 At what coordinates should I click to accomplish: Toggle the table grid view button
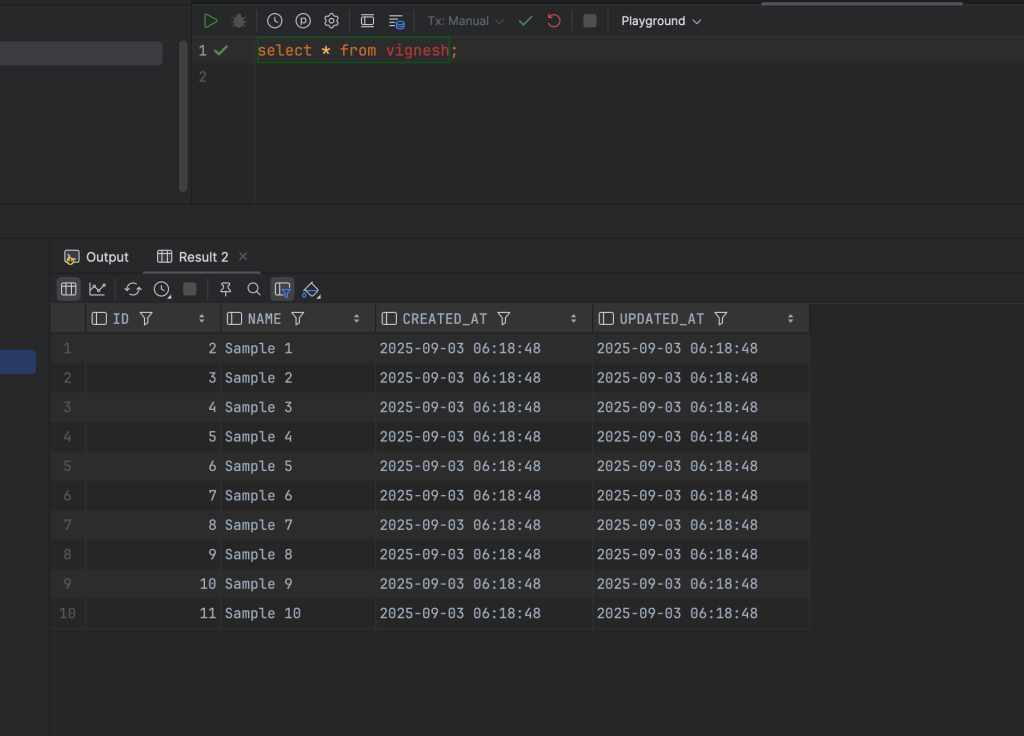coord(68,289)
